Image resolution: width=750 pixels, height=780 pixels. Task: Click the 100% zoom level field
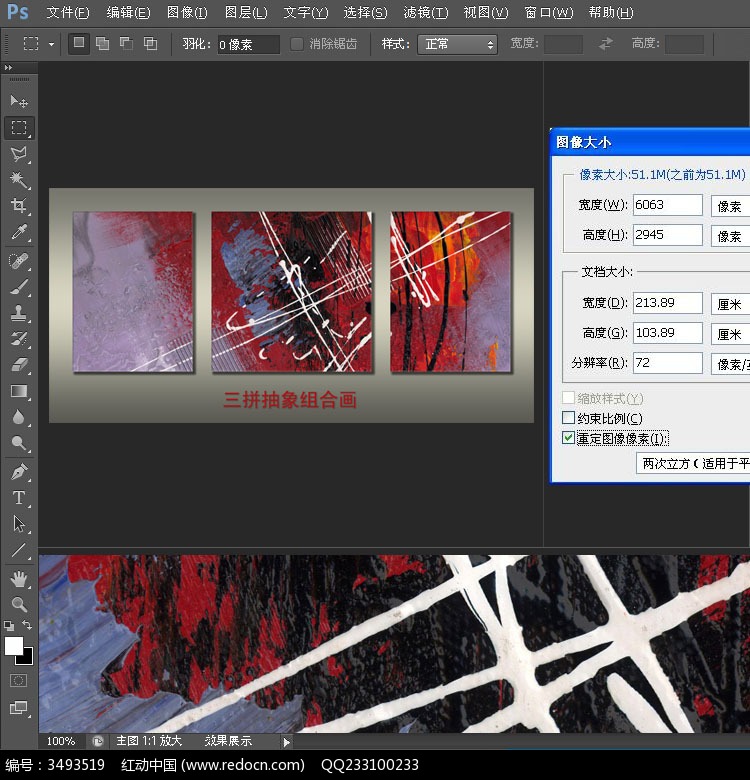[x=61, y=741]
